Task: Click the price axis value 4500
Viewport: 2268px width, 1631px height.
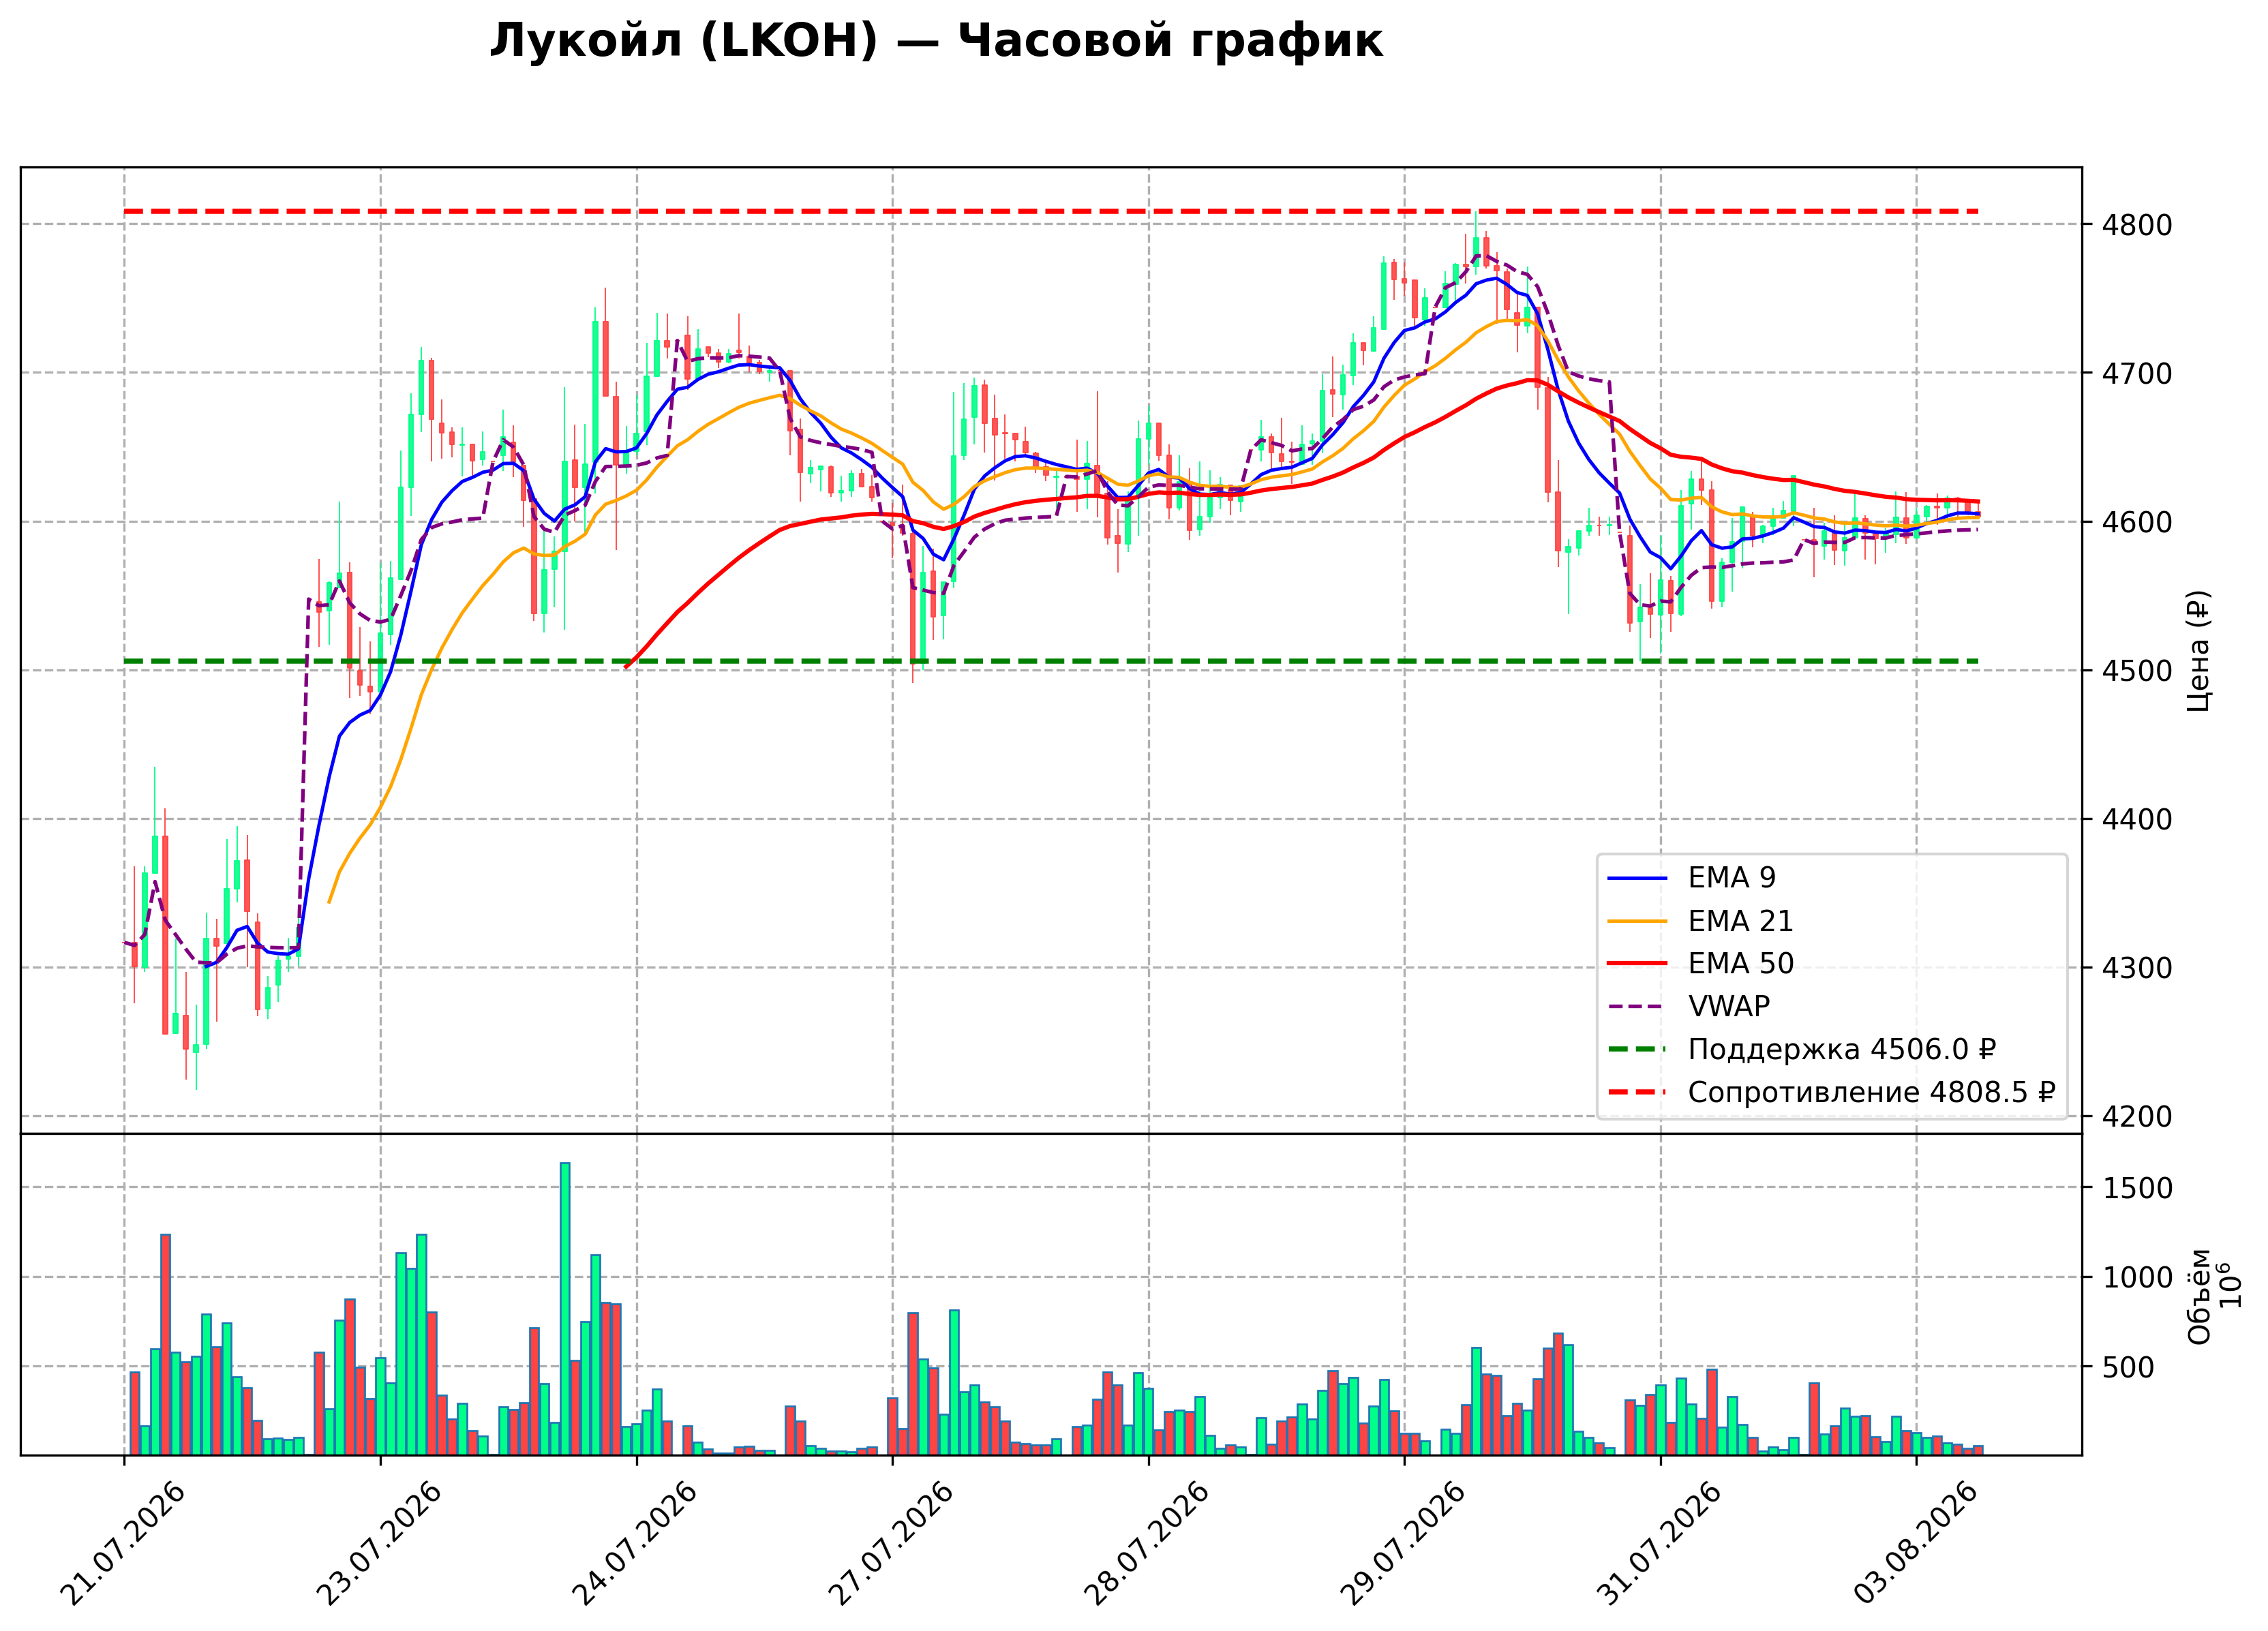Action: pyautogui.click(x=2137, y=671)
